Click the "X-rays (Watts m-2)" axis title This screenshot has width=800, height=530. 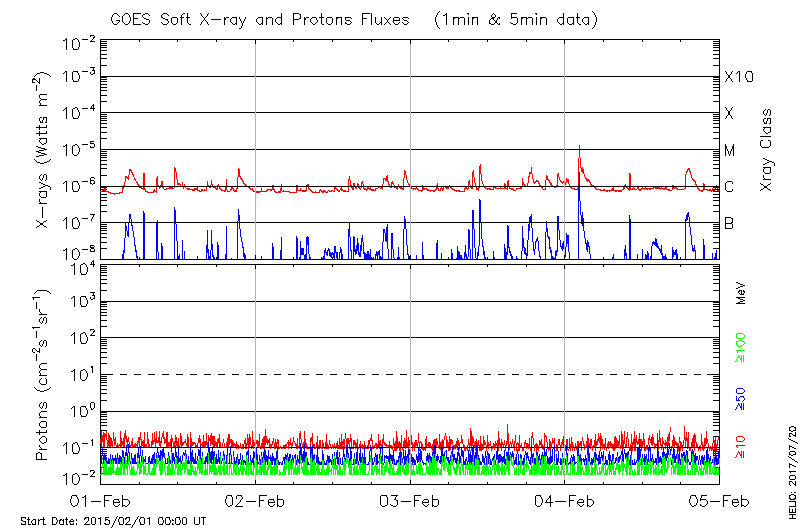pyautogui.click(x=43, y=150)
